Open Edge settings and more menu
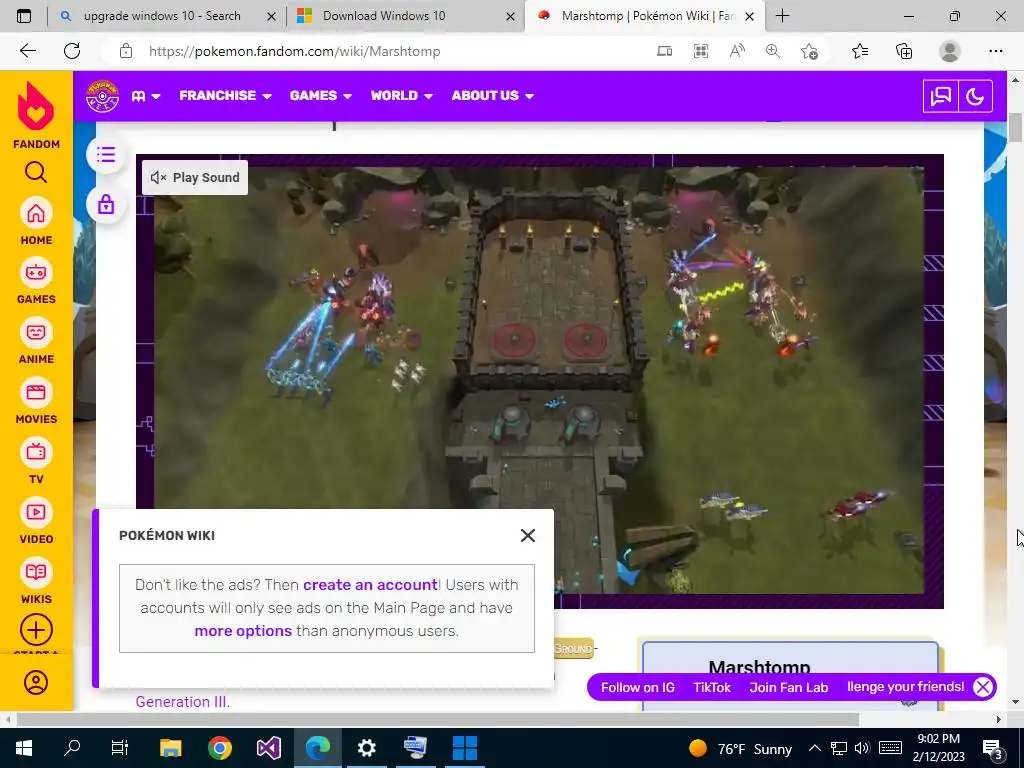The width and height of the screenshot is (1024, 768). coord(995,51)
